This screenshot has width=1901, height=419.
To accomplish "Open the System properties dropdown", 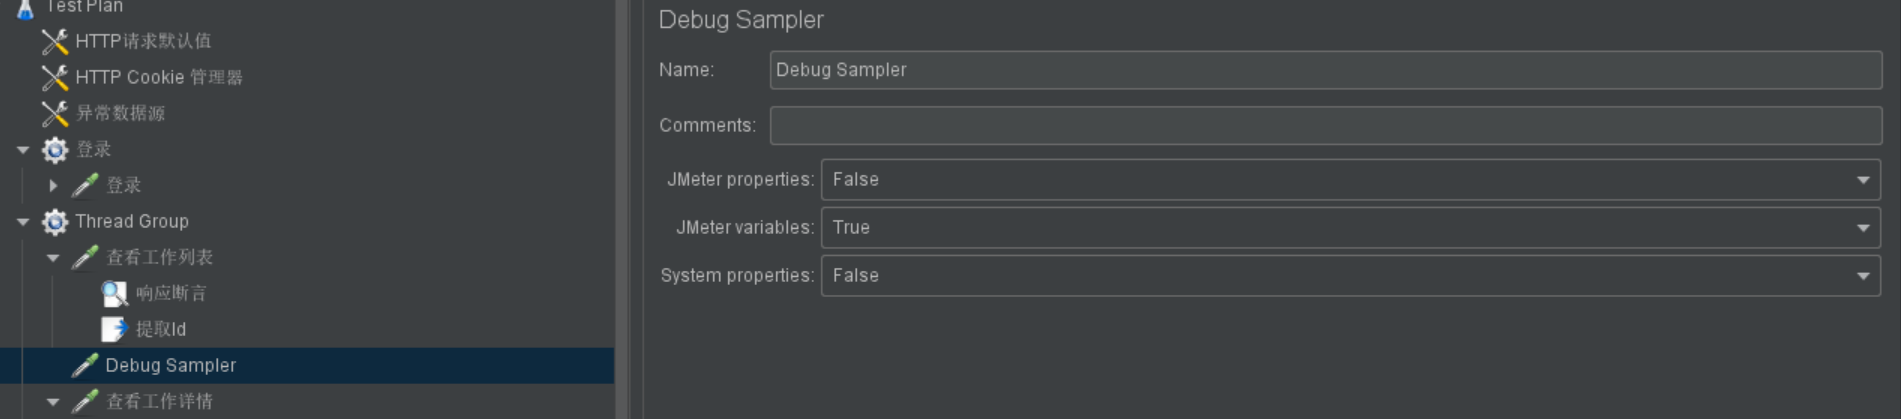I will [x=1351, y=276].
